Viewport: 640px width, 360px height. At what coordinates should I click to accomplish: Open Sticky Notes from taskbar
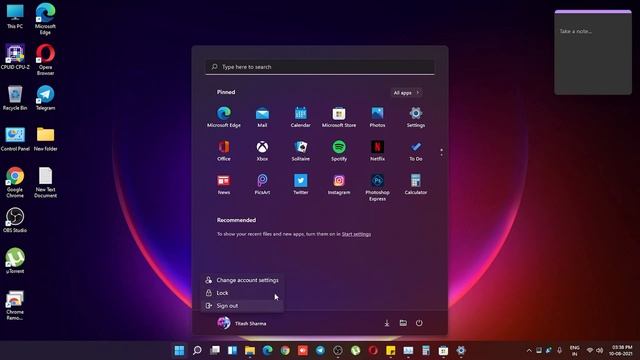point(391,350)
